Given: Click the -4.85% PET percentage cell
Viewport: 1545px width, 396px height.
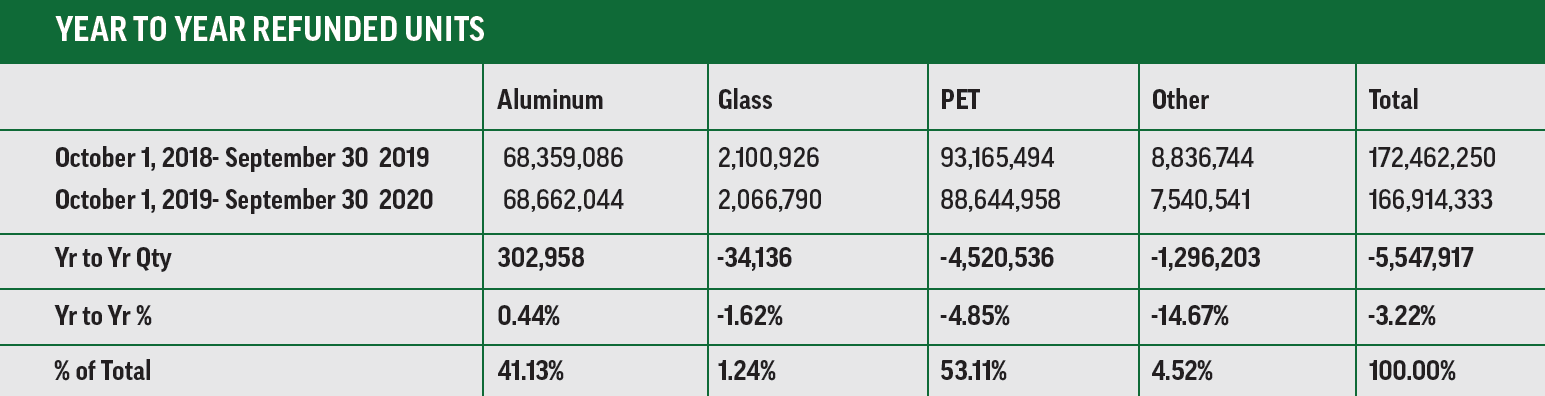Looking at the screenshot, I should (x=975, y=317).
